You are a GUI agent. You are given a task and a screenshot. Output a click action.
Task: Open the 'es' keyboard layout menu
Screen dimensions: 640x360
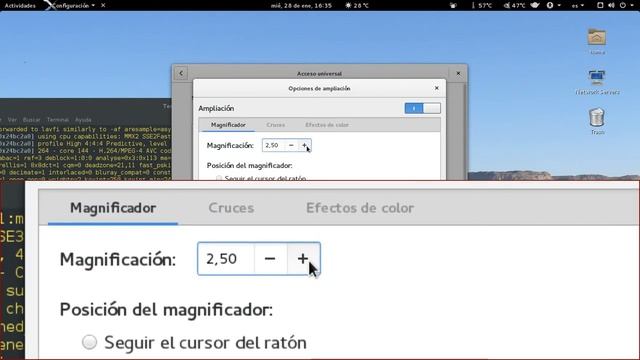tap(578, 5)
